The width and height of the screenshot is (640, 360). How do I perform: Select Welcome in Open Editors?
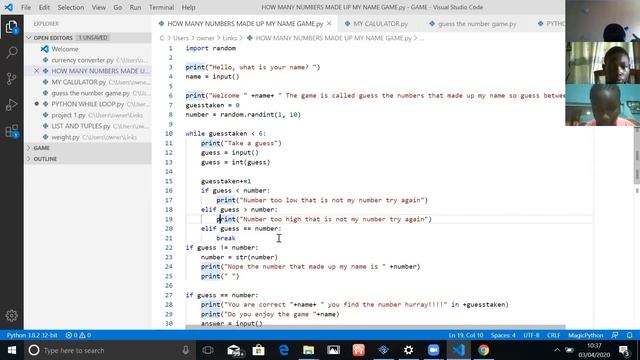click(88, 49)
